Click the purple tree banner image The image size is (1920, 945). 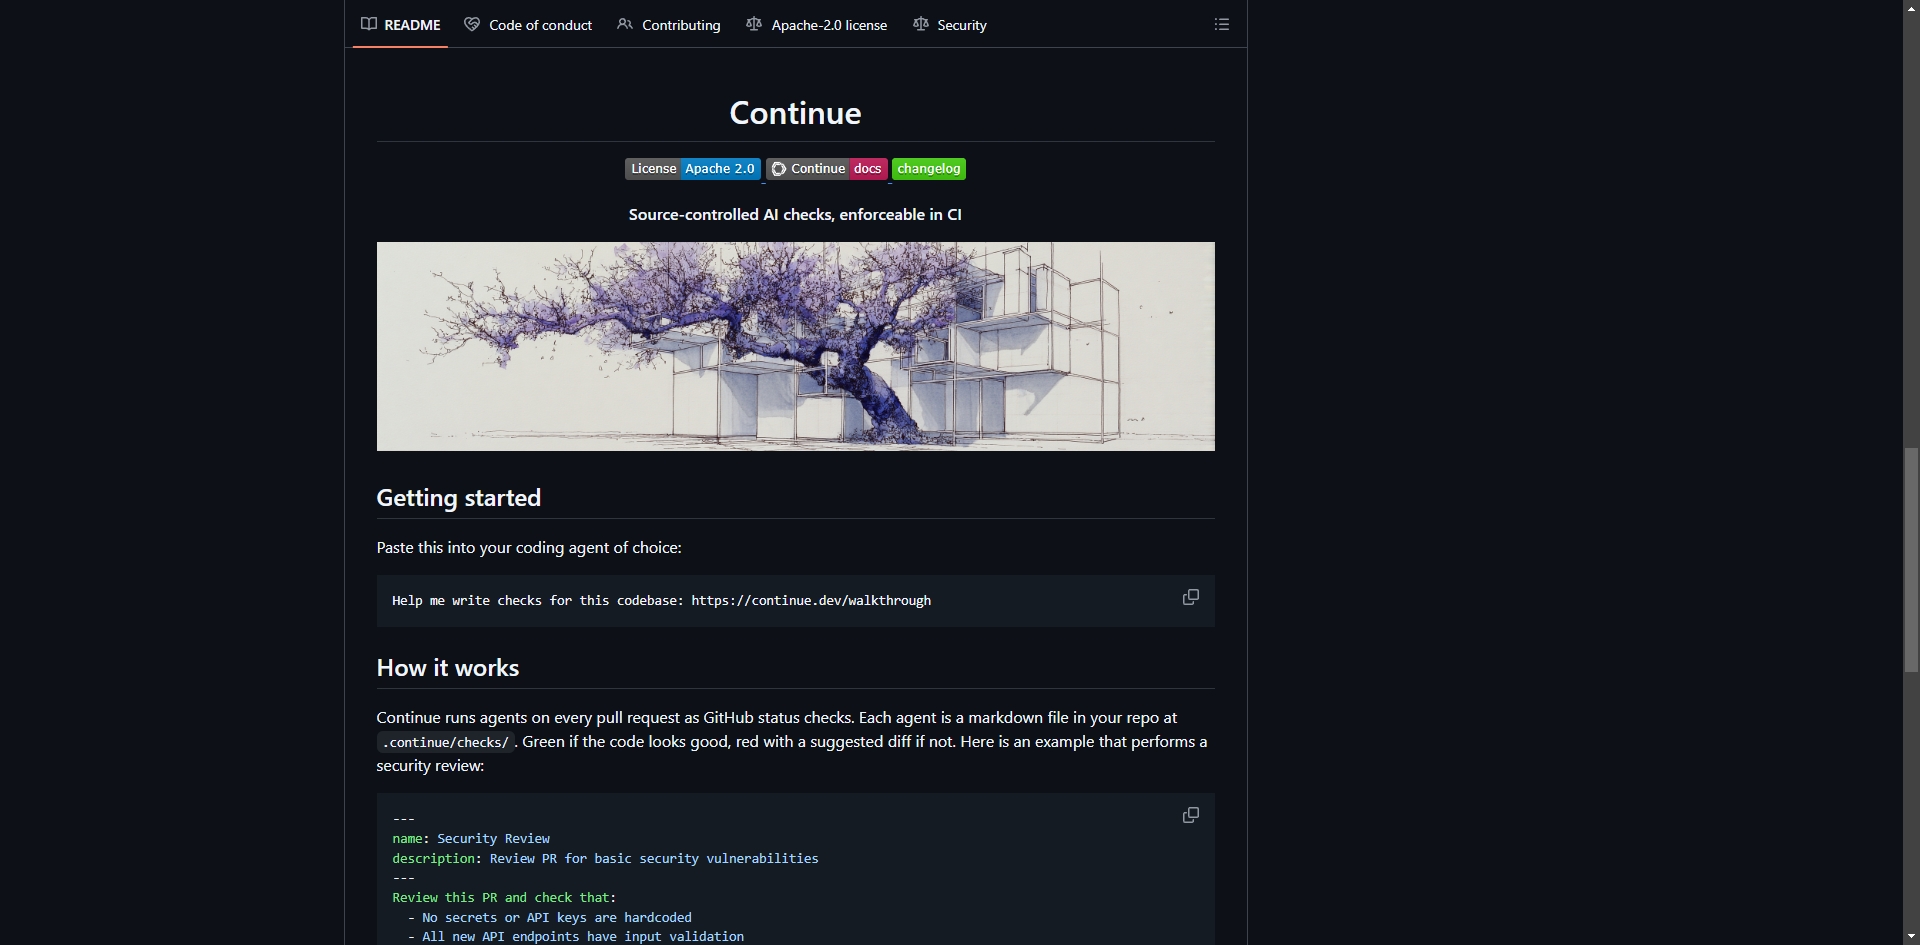click(796, 346)
